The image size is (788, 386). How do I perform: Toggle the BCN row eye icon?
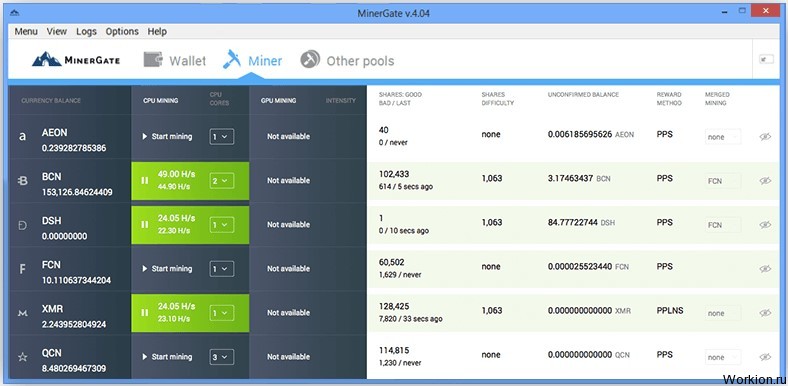(765, 180)
